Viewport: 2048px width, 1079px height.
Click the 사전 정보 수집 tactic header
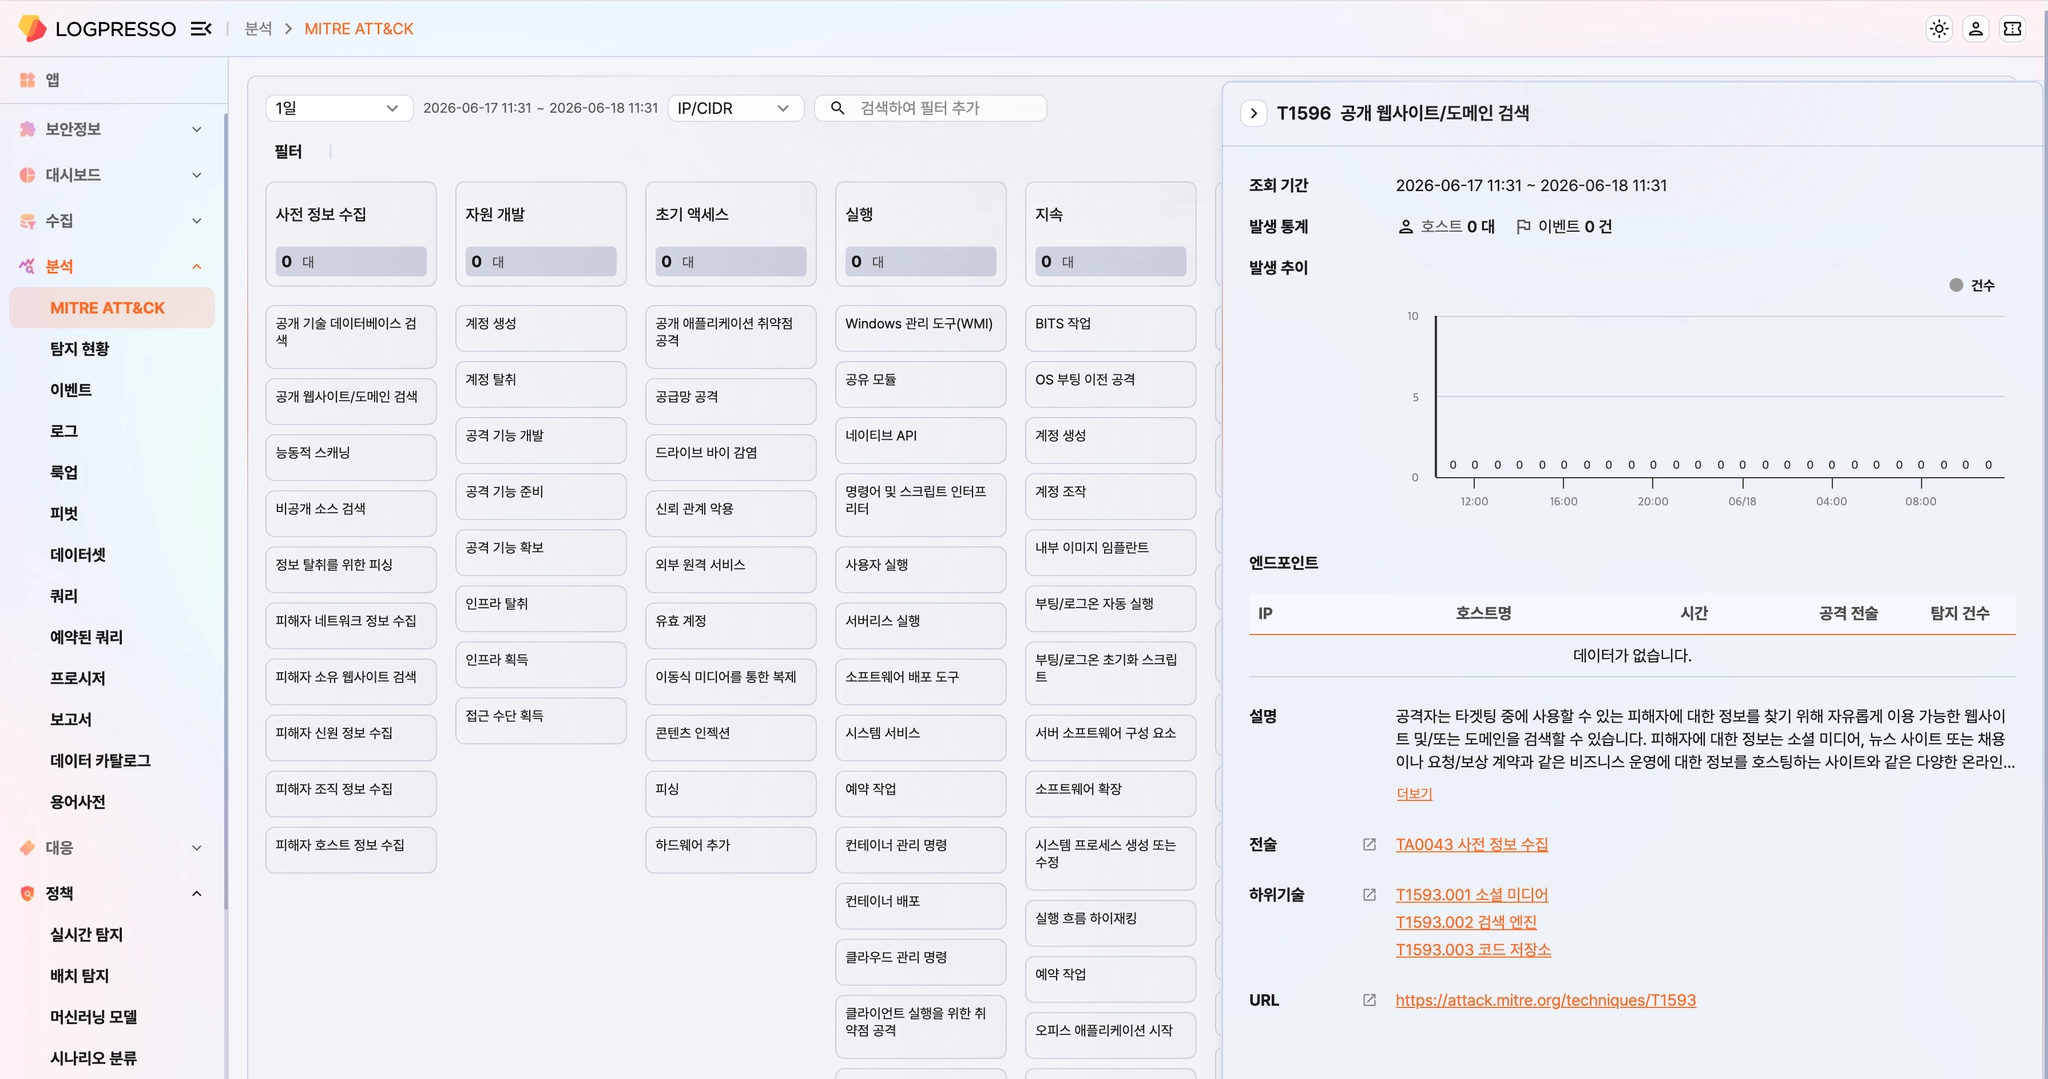pyautogui.click(x=351, y=234)
